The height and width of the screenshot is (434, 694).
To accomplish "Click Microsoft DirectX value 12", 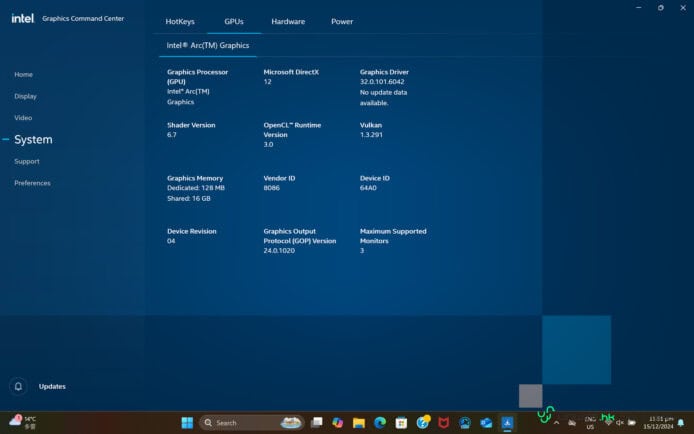I will click(267, 82).
